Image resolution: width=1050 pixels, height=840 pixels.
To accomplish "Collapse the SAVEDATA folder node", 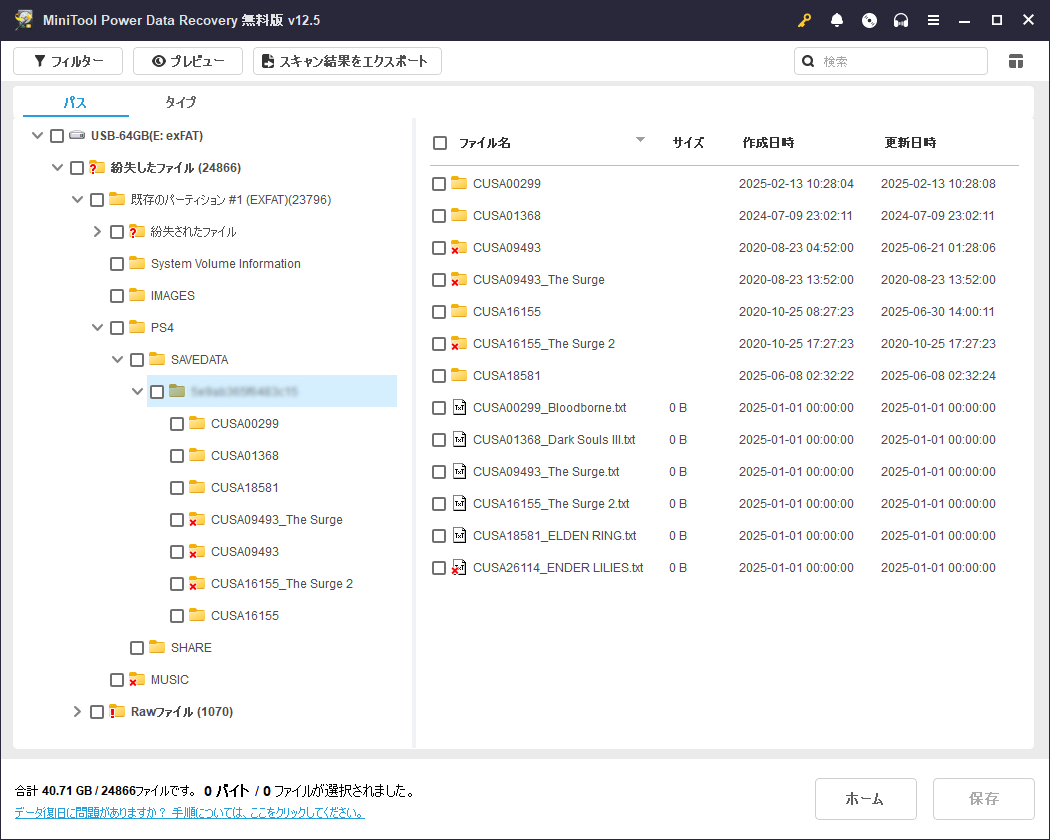I will (117, 360).
